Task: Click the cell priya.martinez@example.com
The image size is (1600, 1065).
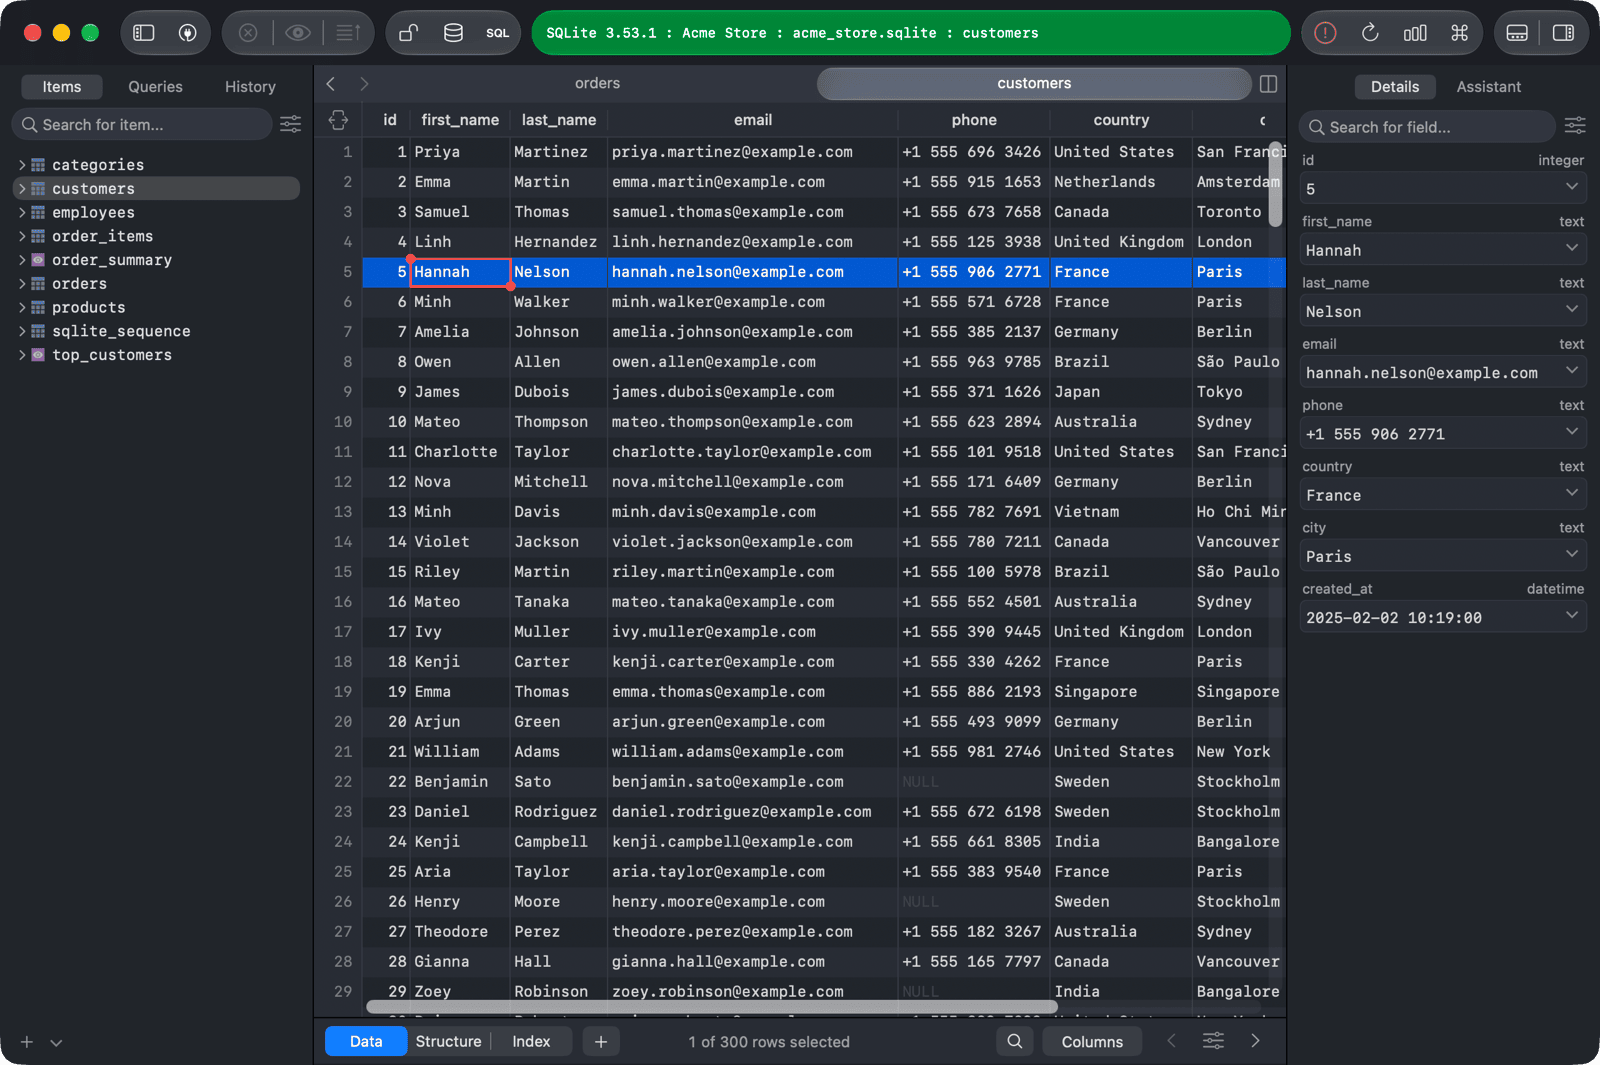Action: pyautogui.click(x=753, y=152)
